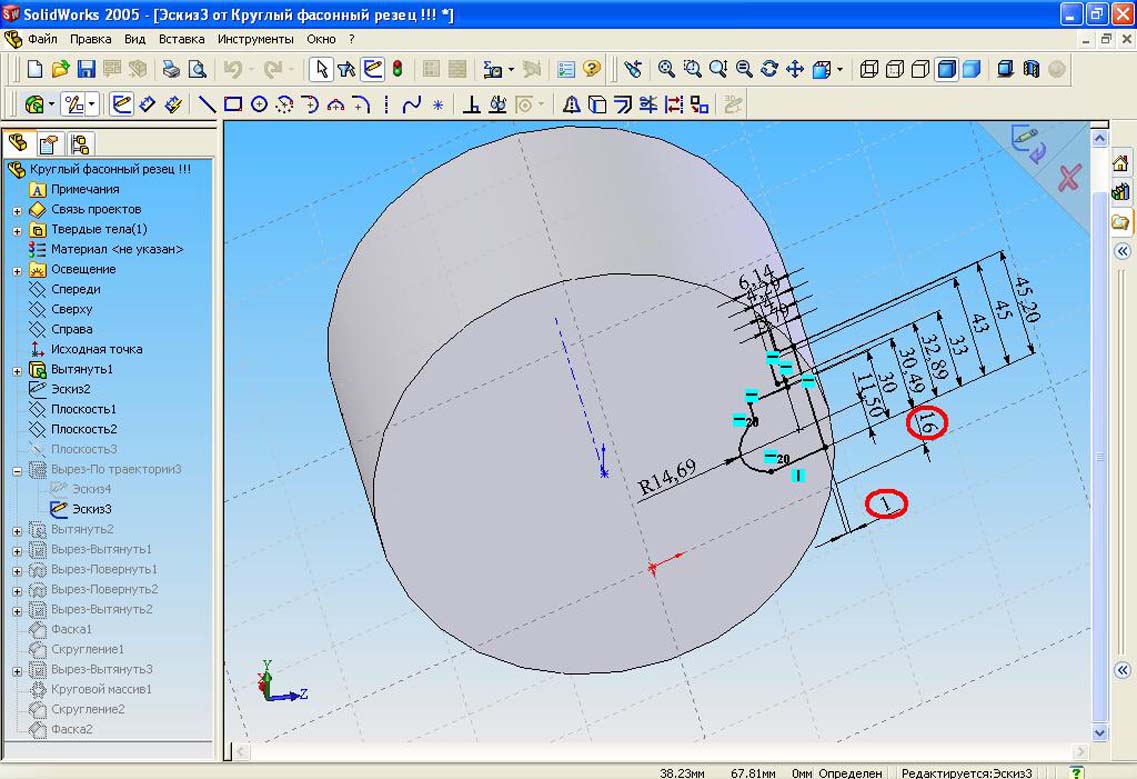Image resolution: width=1137 pixels, height=779 pixels.
Task: Switch to Wireframe display style
Action: click(869, 69)
